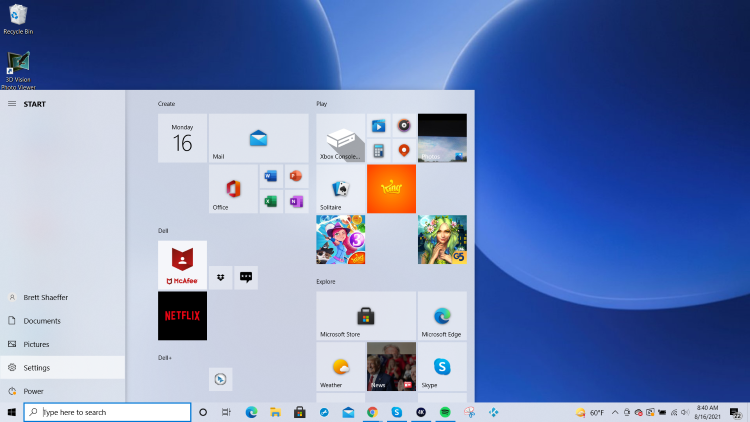Screen dimensions: 750x422
Task: Launch the Office tile
Action: coord(233,189)
